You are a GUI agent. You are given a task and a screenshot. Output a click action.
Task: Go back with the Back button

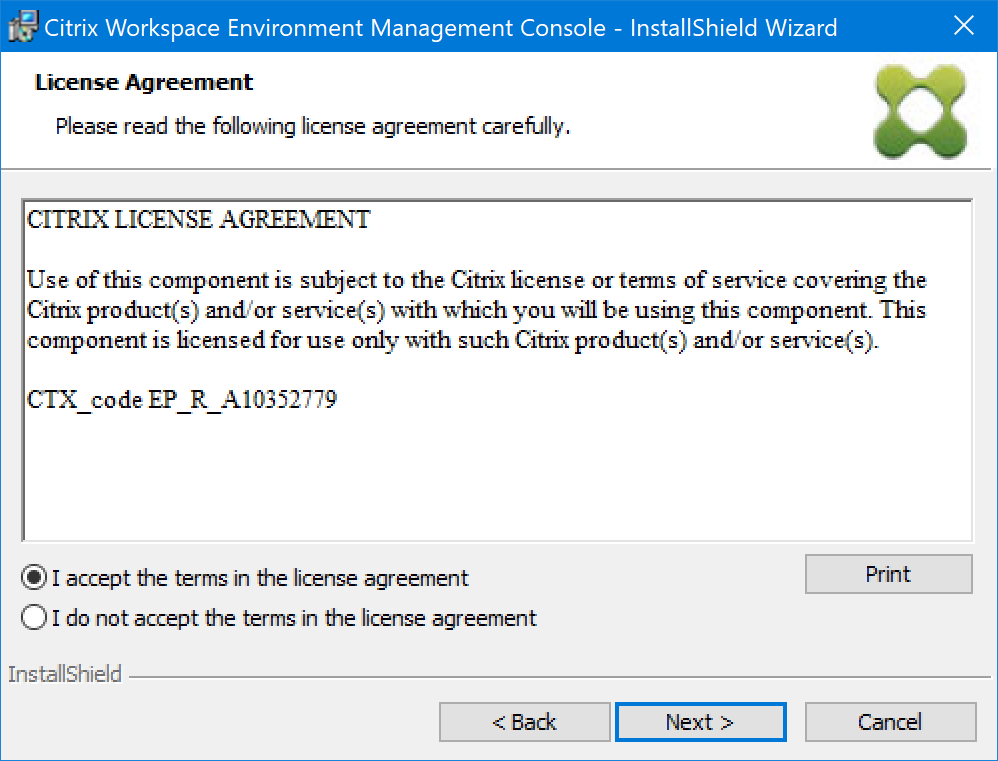pyautogui.click(x=524, y=722)
